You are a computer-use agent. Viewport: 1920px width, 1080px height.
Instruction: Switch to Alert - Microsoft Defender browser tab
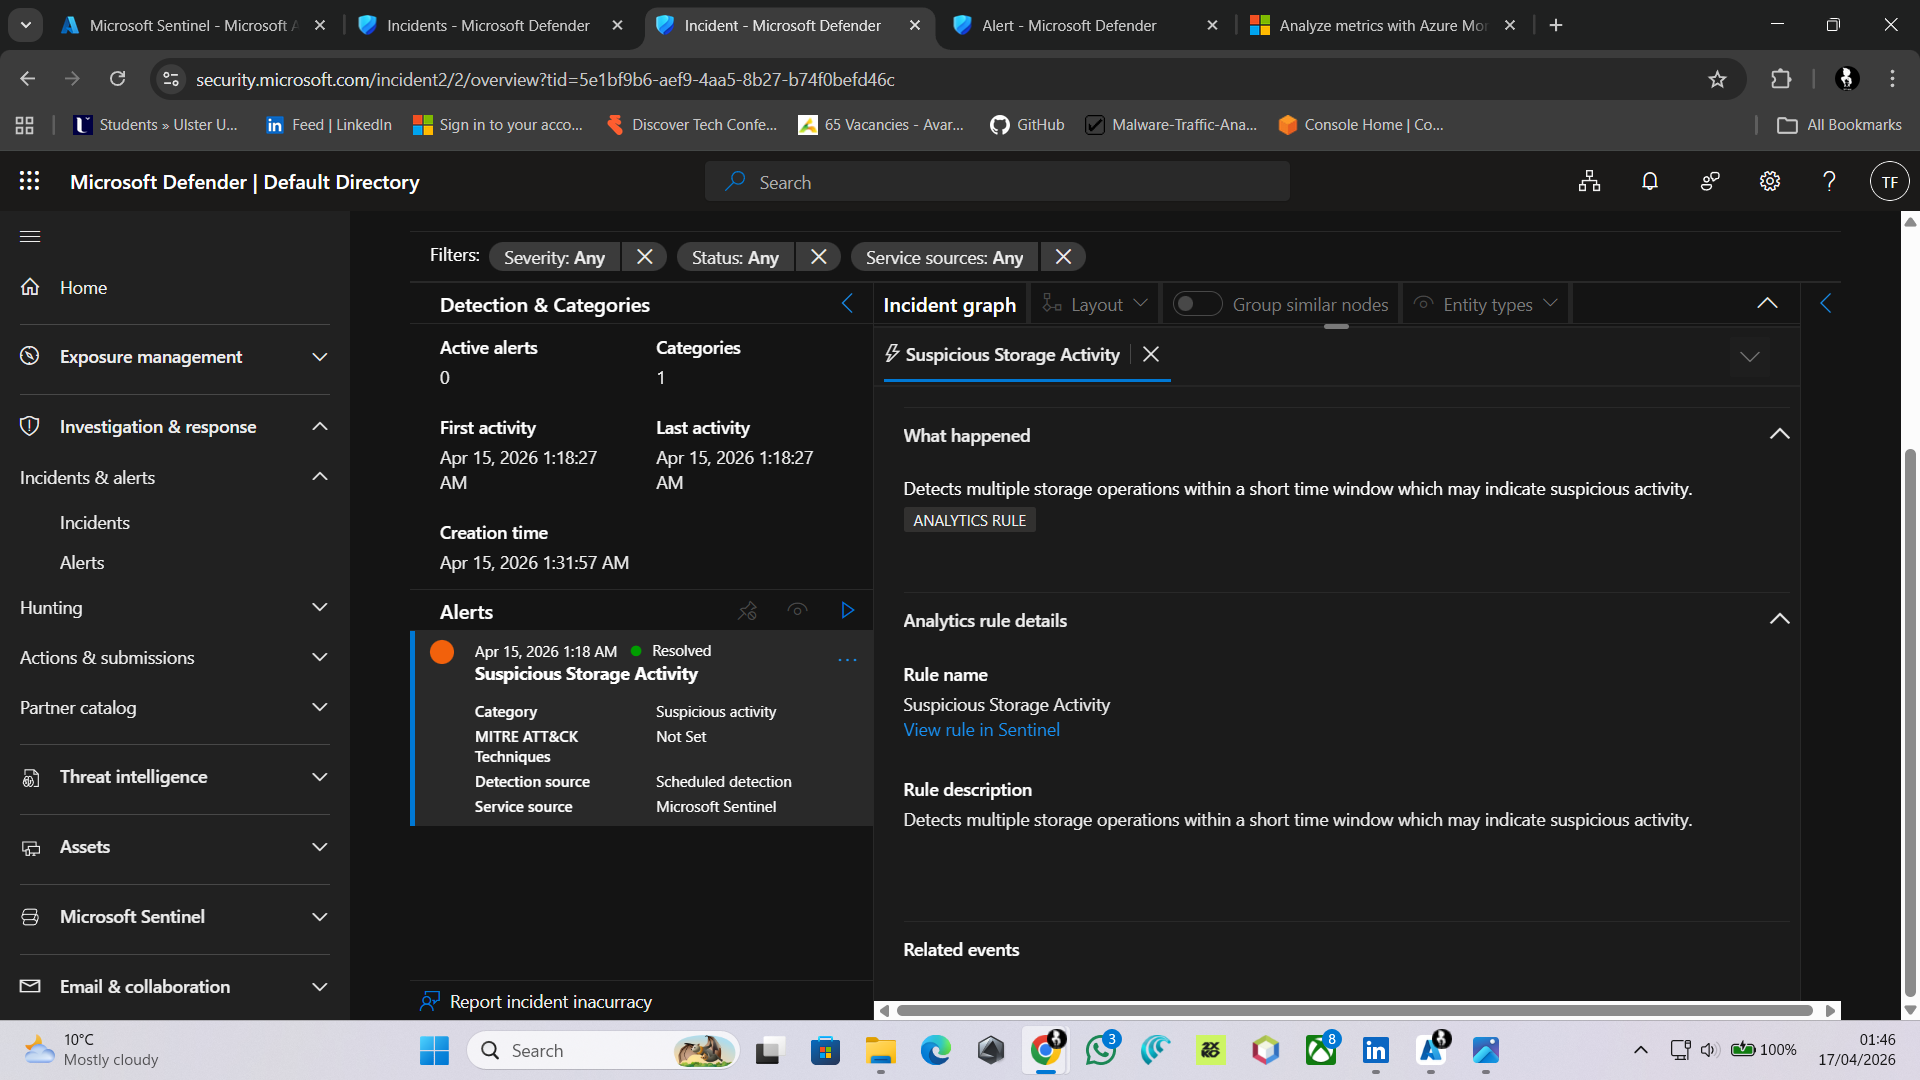[x=1070, y=25]
